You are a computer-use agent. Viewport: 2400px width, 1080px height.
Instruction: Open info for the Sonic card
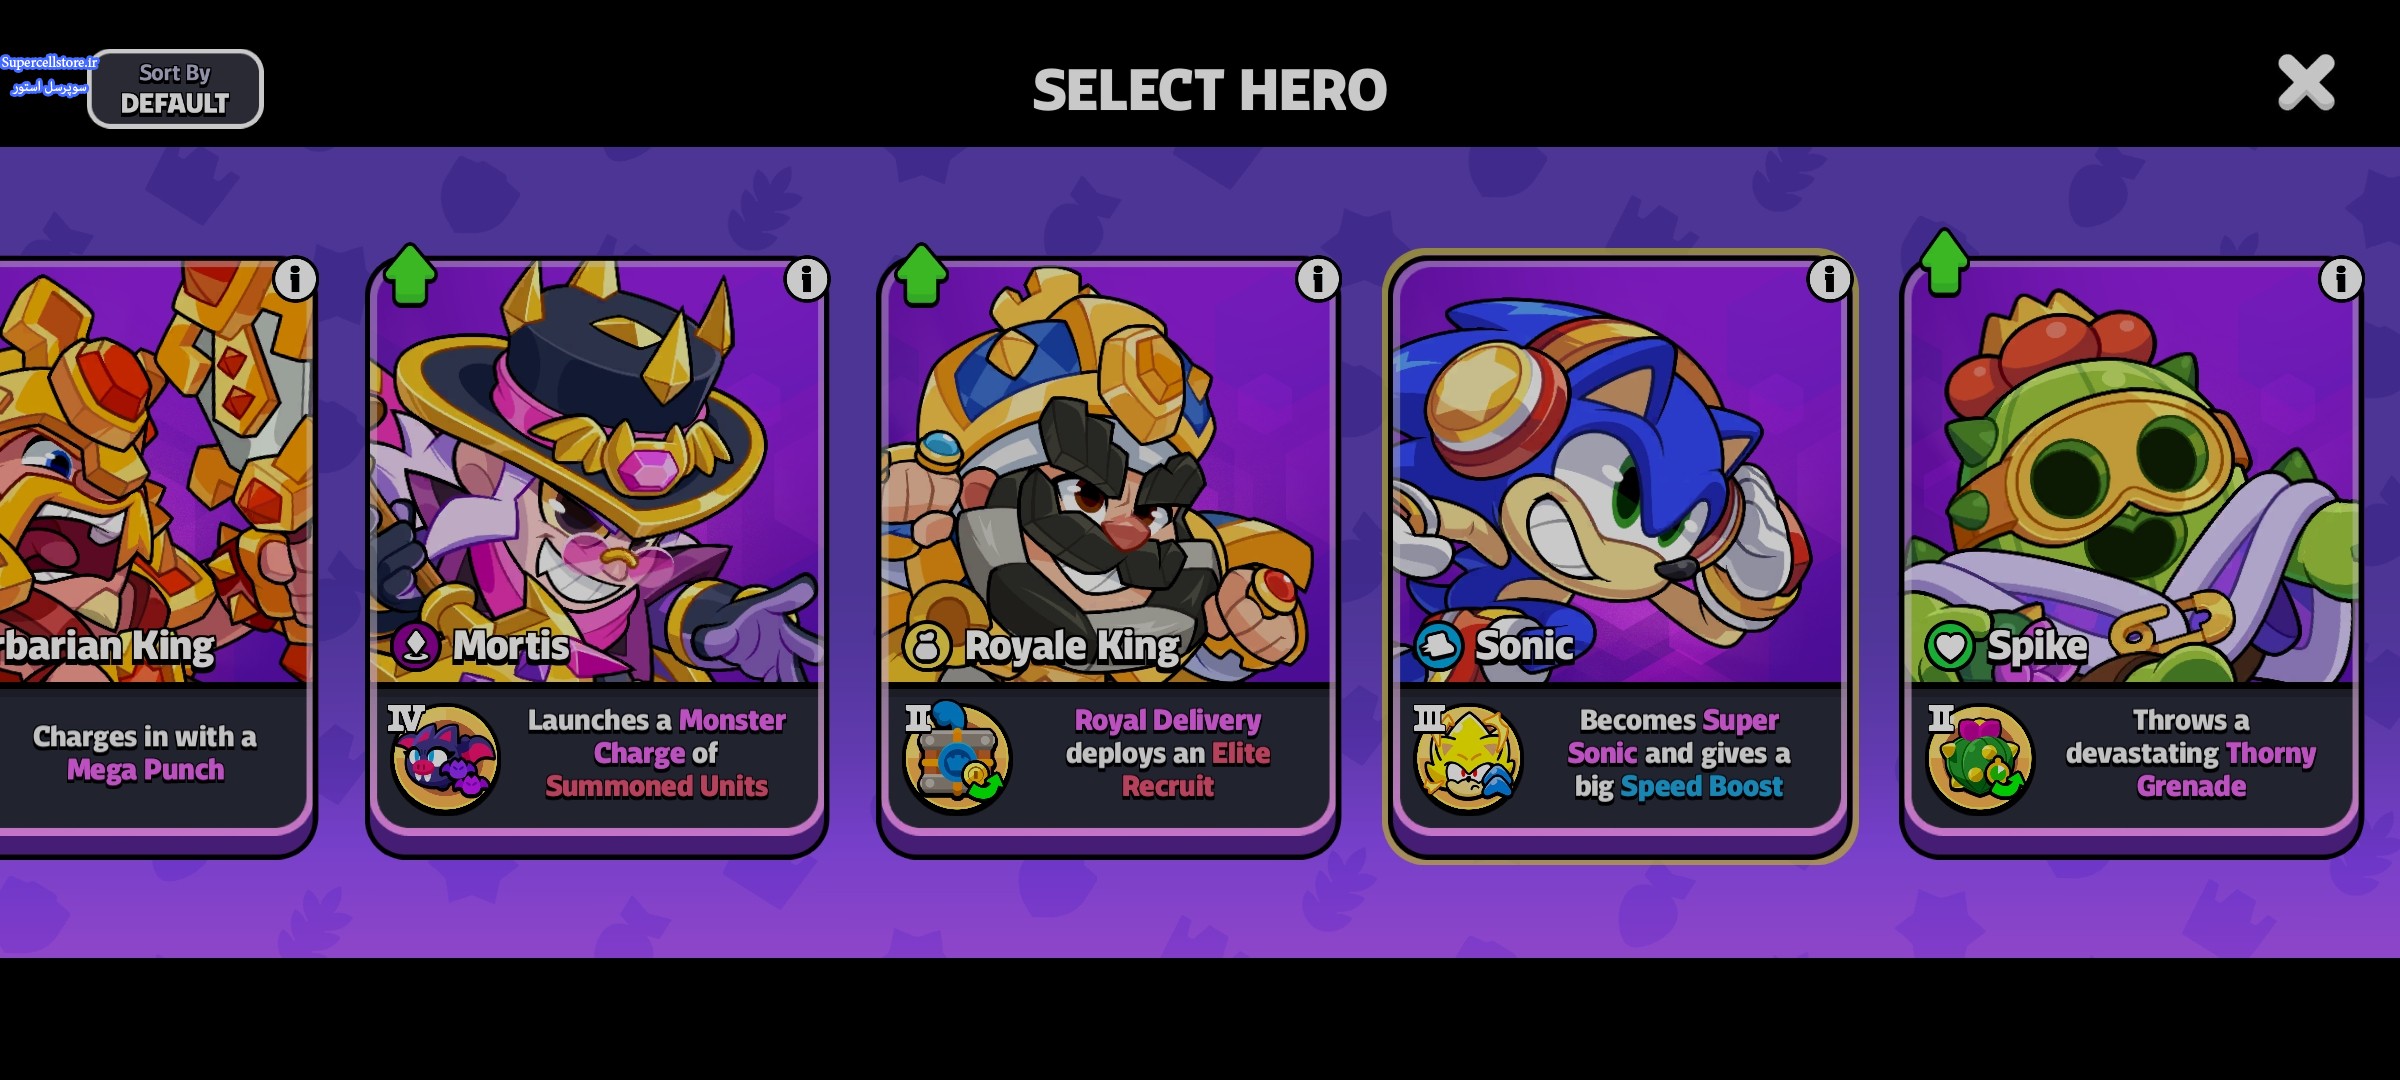[x=1829, y=279]
